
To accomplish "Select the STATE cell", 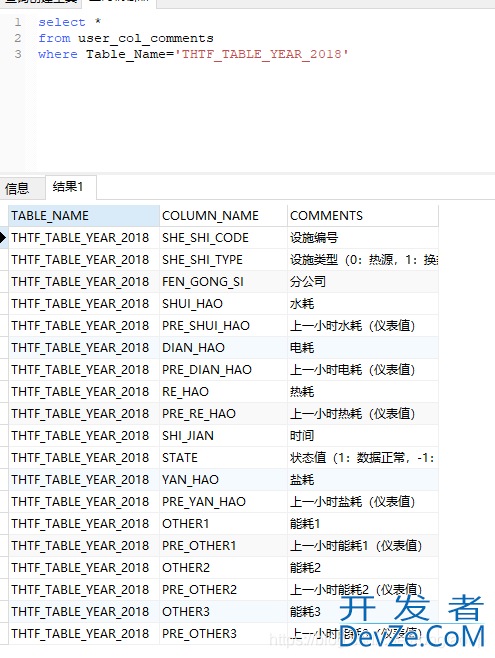I will point(223,458).
